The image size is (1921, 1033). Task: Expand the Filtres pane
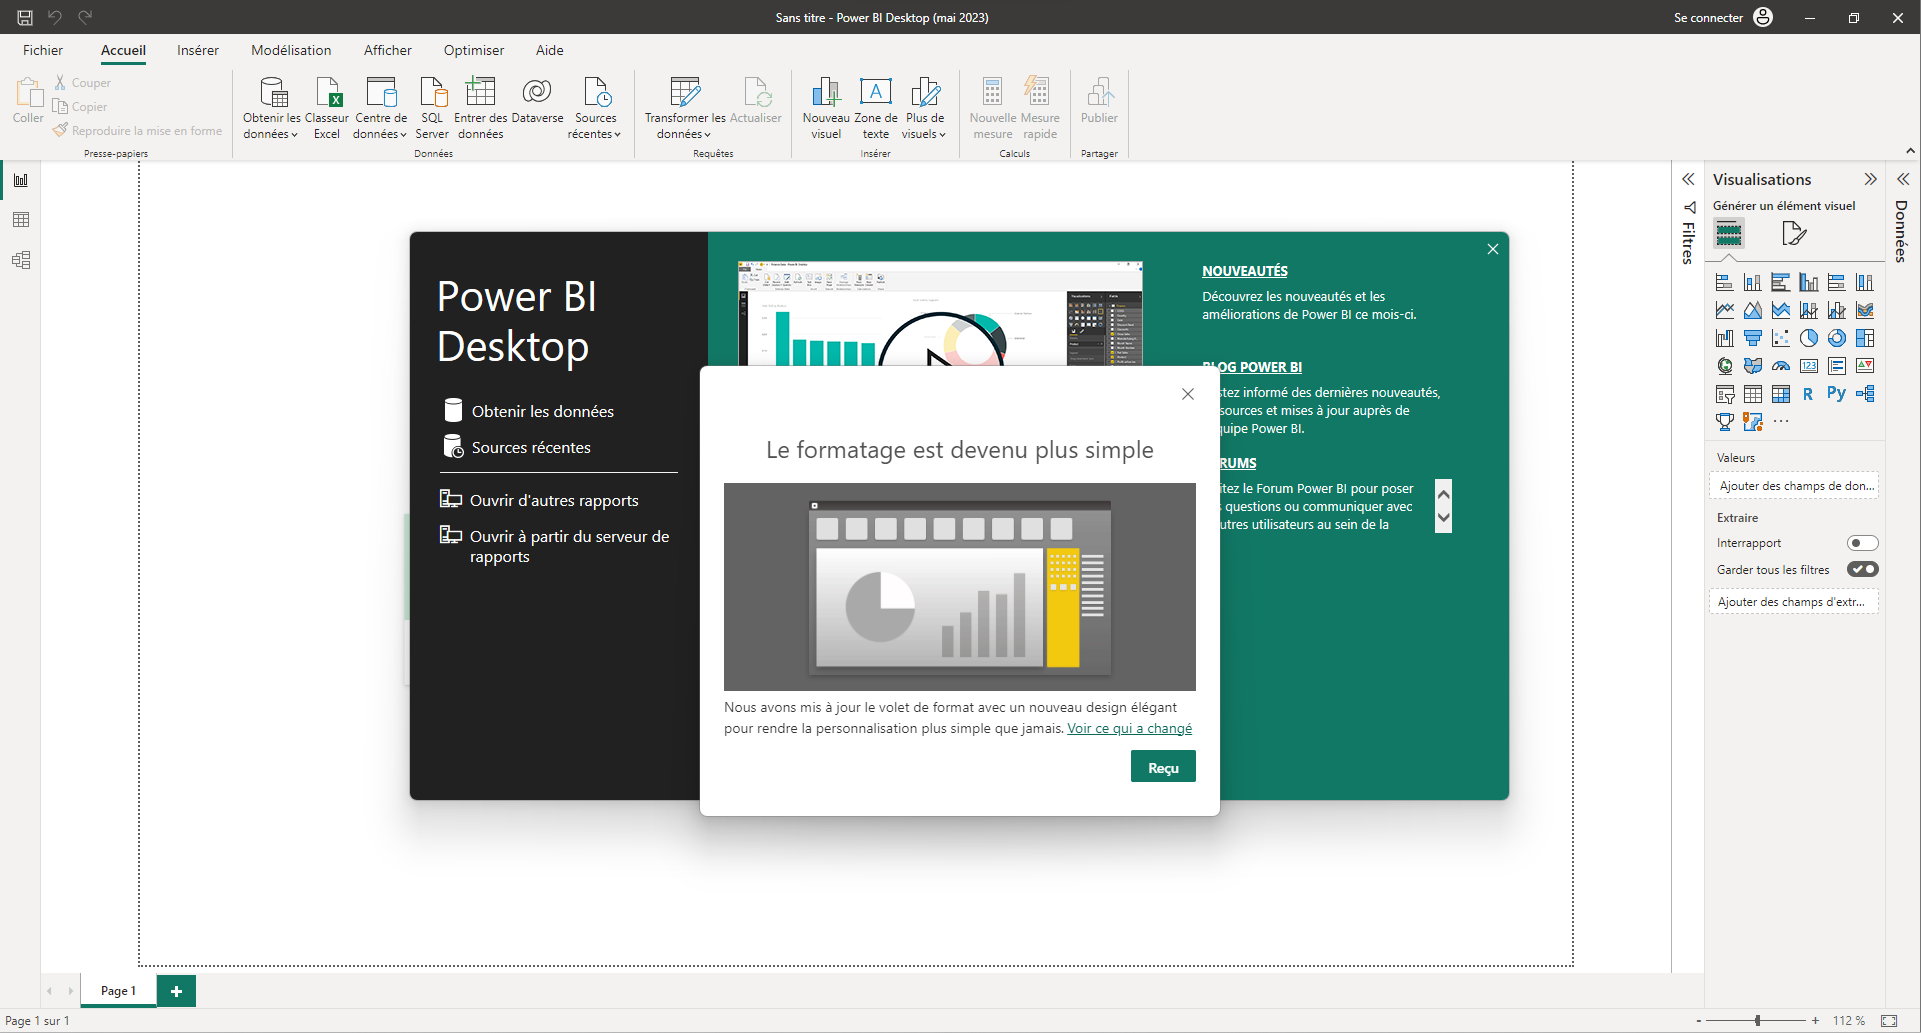1688,179
